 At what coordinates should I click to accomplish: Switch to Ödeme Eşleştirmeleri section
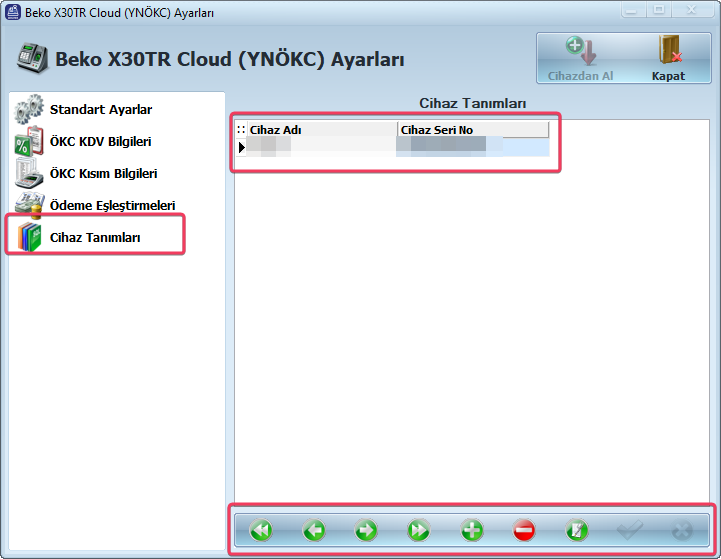pos(112,206)
